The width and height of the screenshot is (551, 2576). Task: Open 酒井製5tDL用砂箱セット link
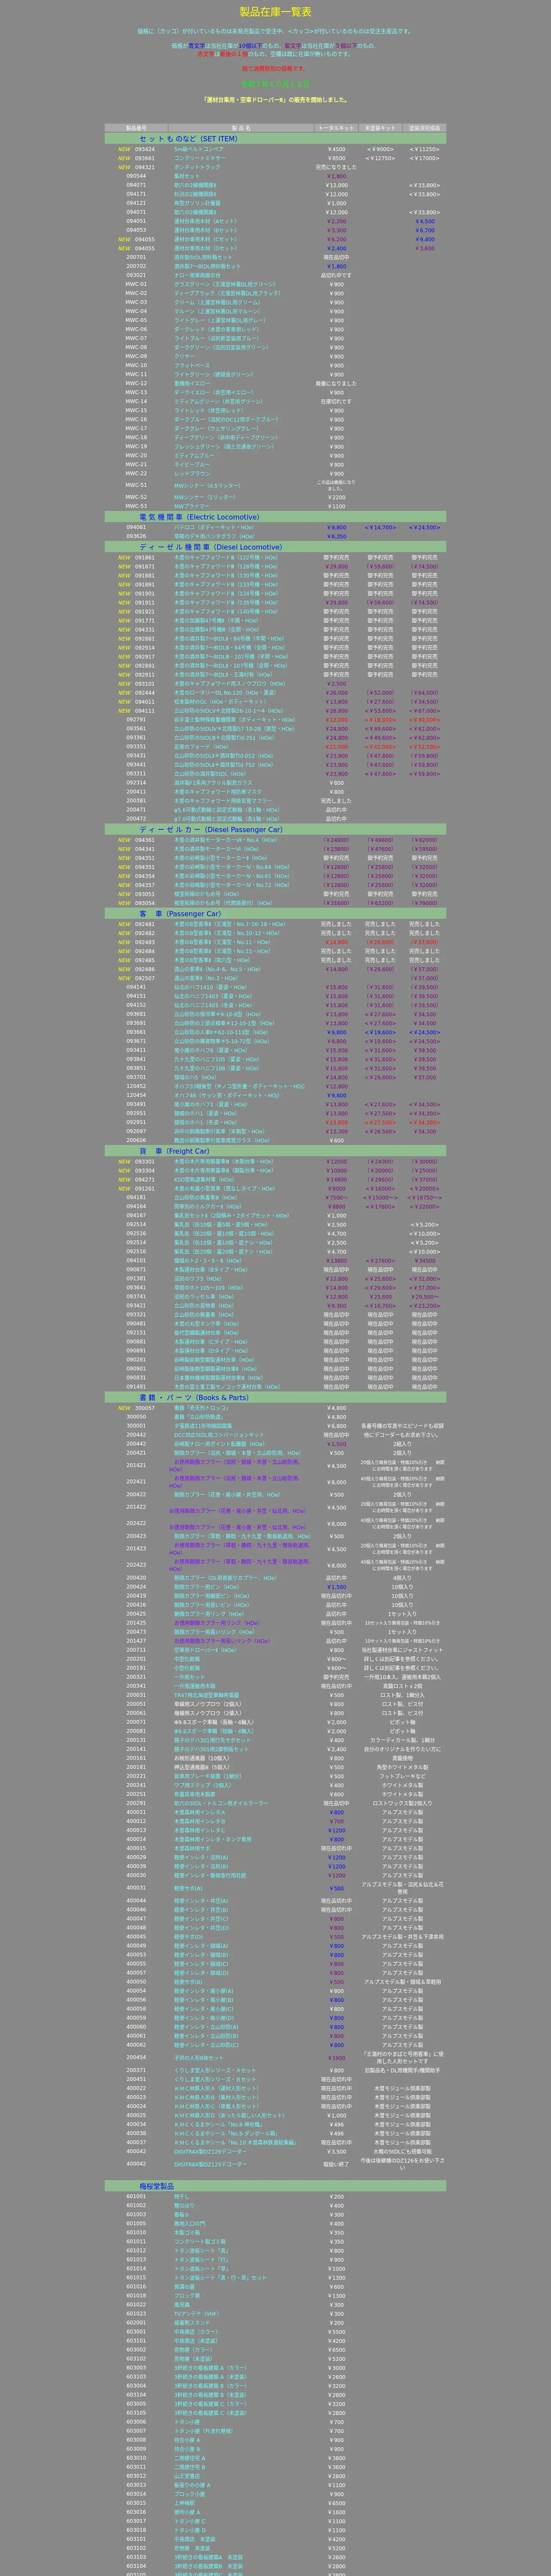[203, 257]
